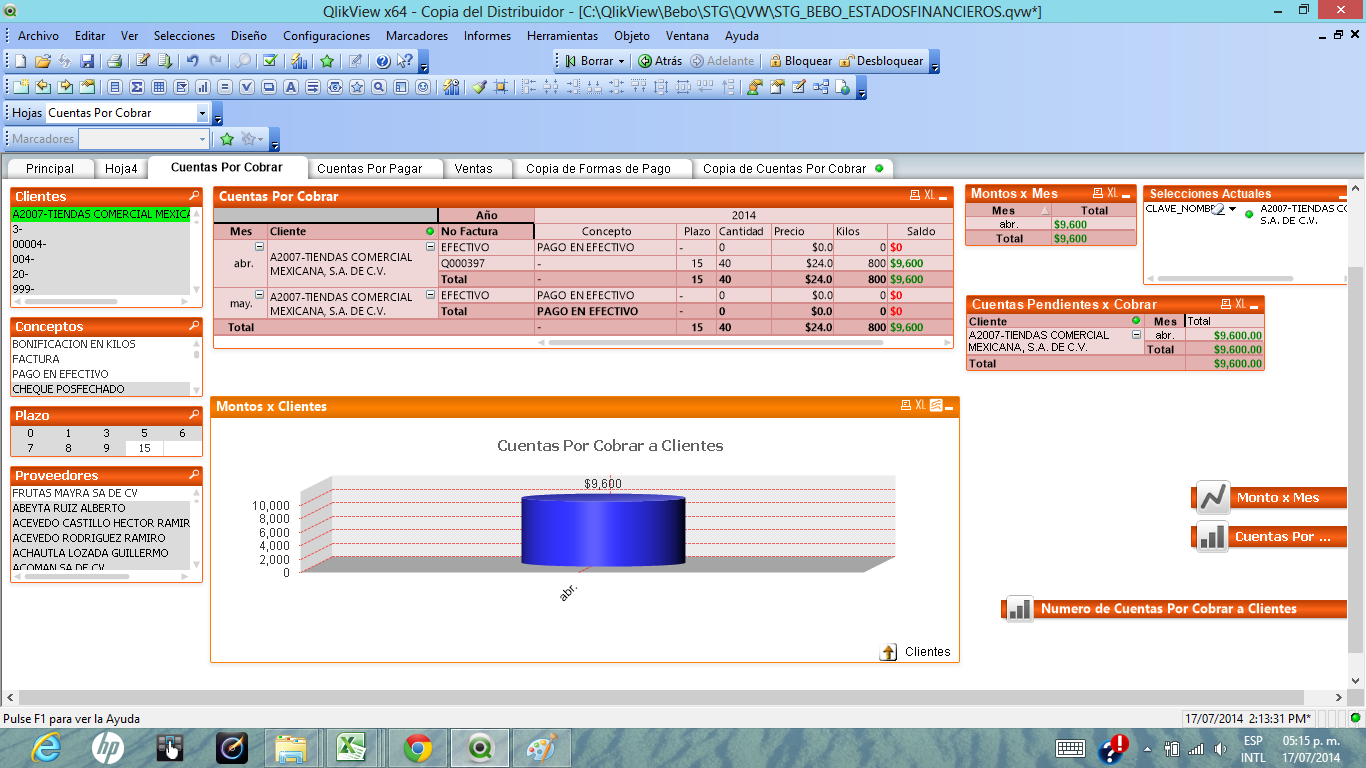Open the CLAVE_NOMBRE dropdown in Selecciones Actuales
Screen dimensions: 1366x768
point(1233,209)
